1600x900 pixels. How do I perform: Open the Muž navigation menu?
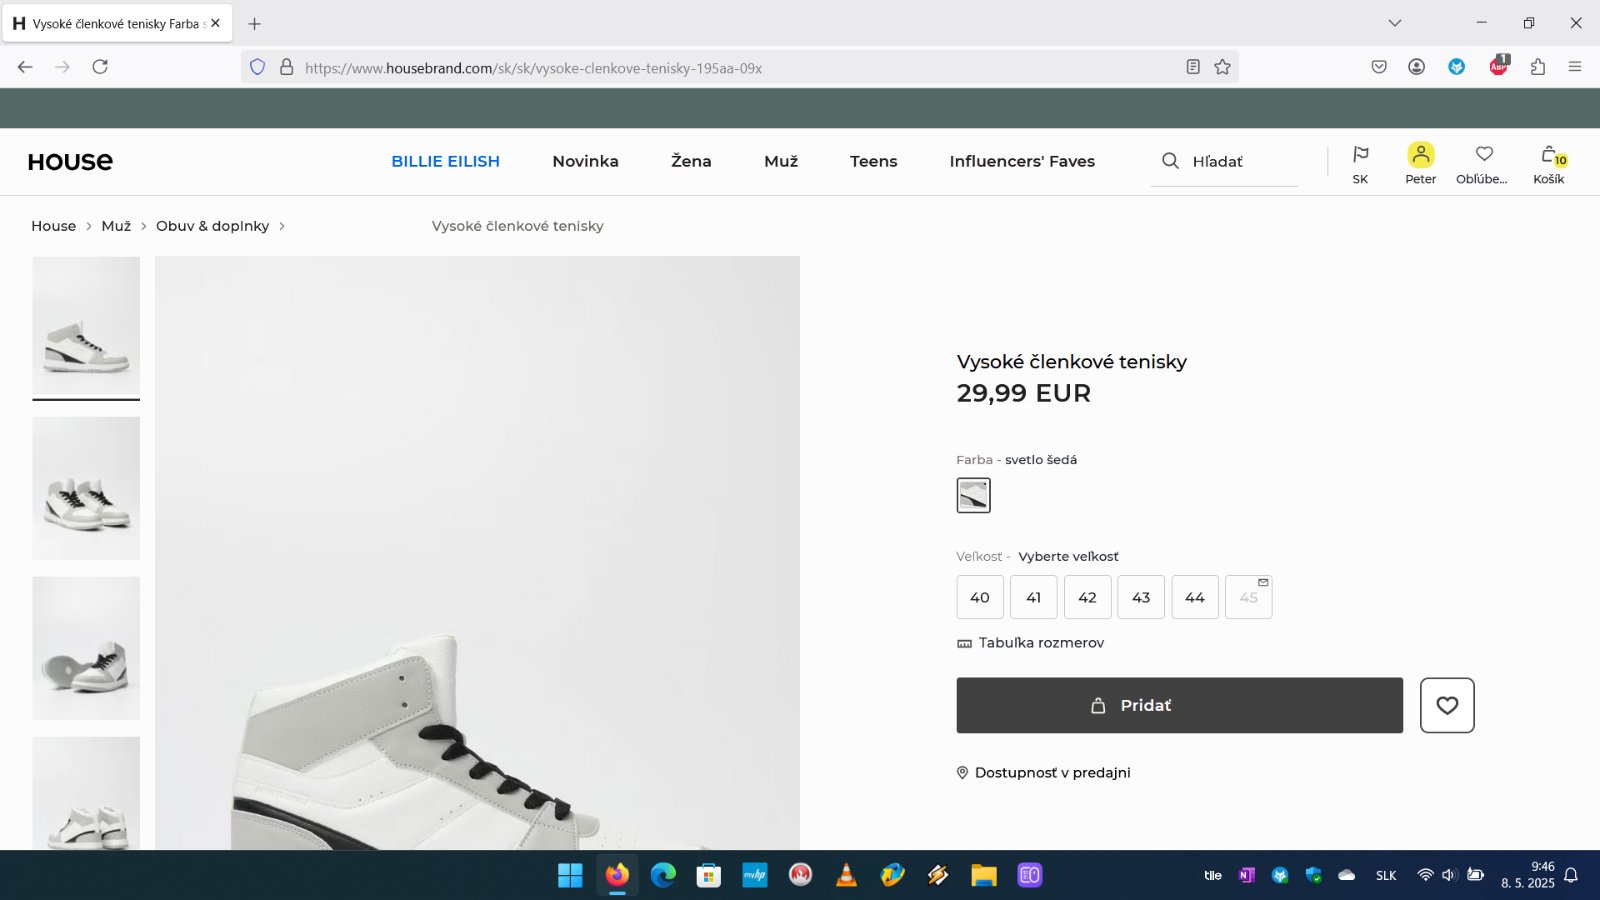pos(781,161)
